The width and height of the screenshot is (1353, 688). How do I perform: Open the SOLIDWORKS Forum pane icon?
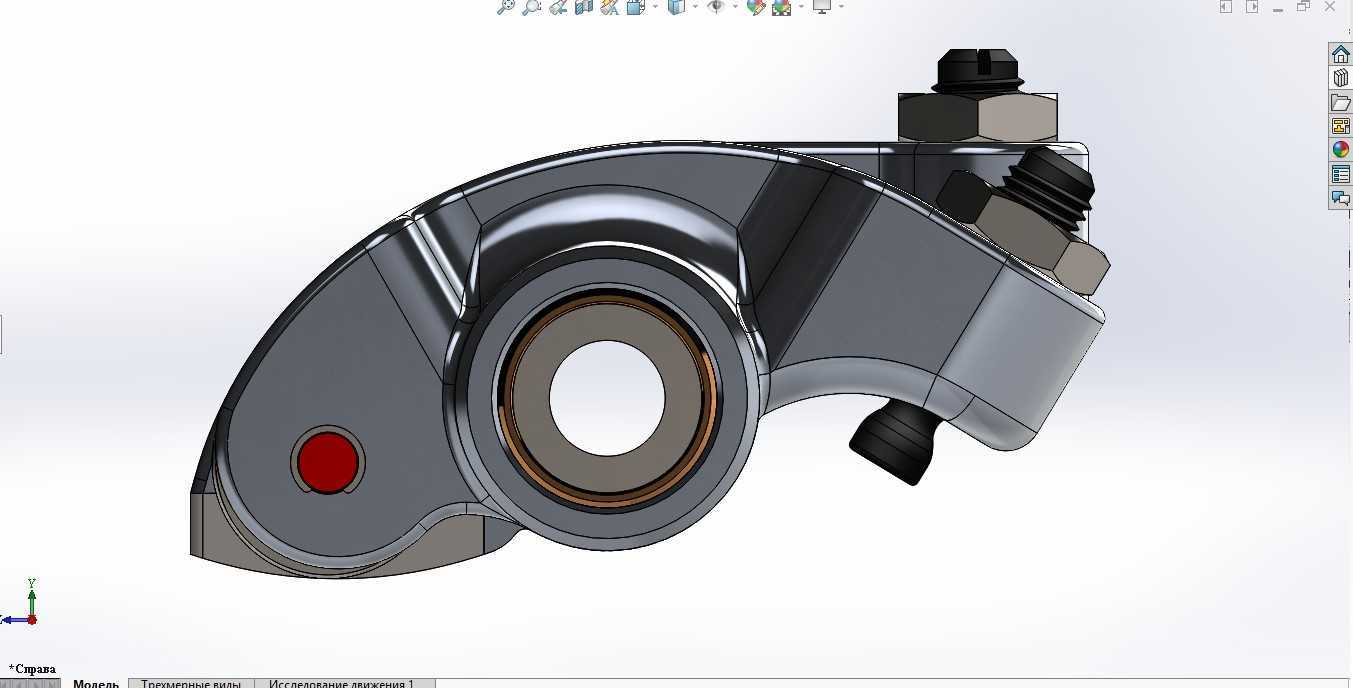(1340, 198)
